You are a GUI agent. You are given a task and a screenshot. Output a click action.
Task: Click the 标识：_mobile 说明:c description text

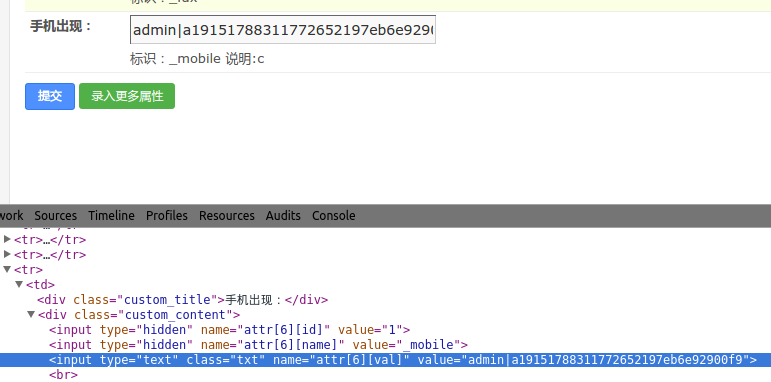click(197, 59)
